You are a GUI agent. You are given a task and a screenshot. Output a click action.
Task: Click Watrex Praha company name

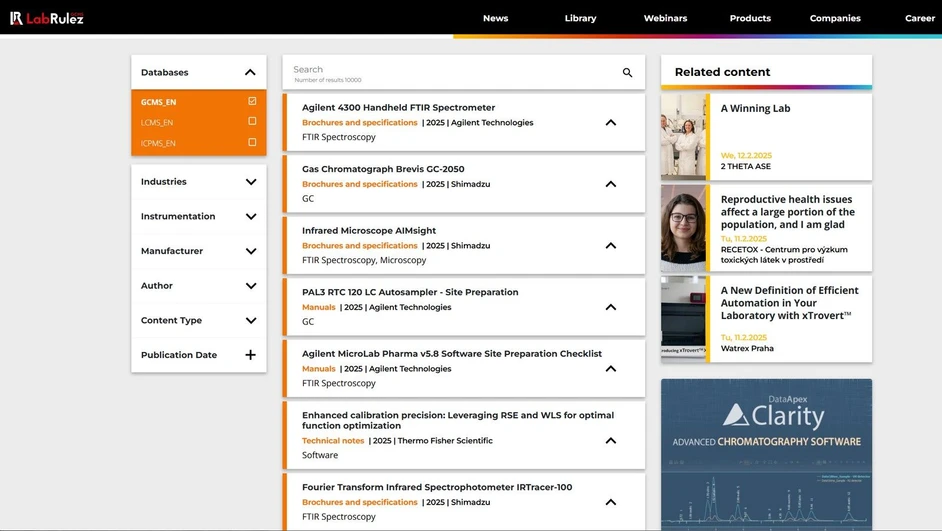click(x=747, y=348)
